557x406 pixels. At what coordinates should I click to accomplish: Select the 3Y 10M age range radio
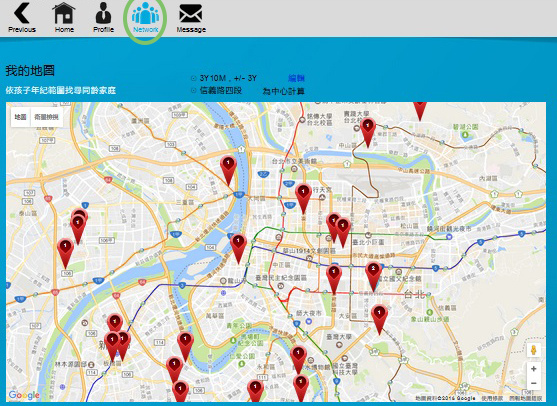pos(194,79)
